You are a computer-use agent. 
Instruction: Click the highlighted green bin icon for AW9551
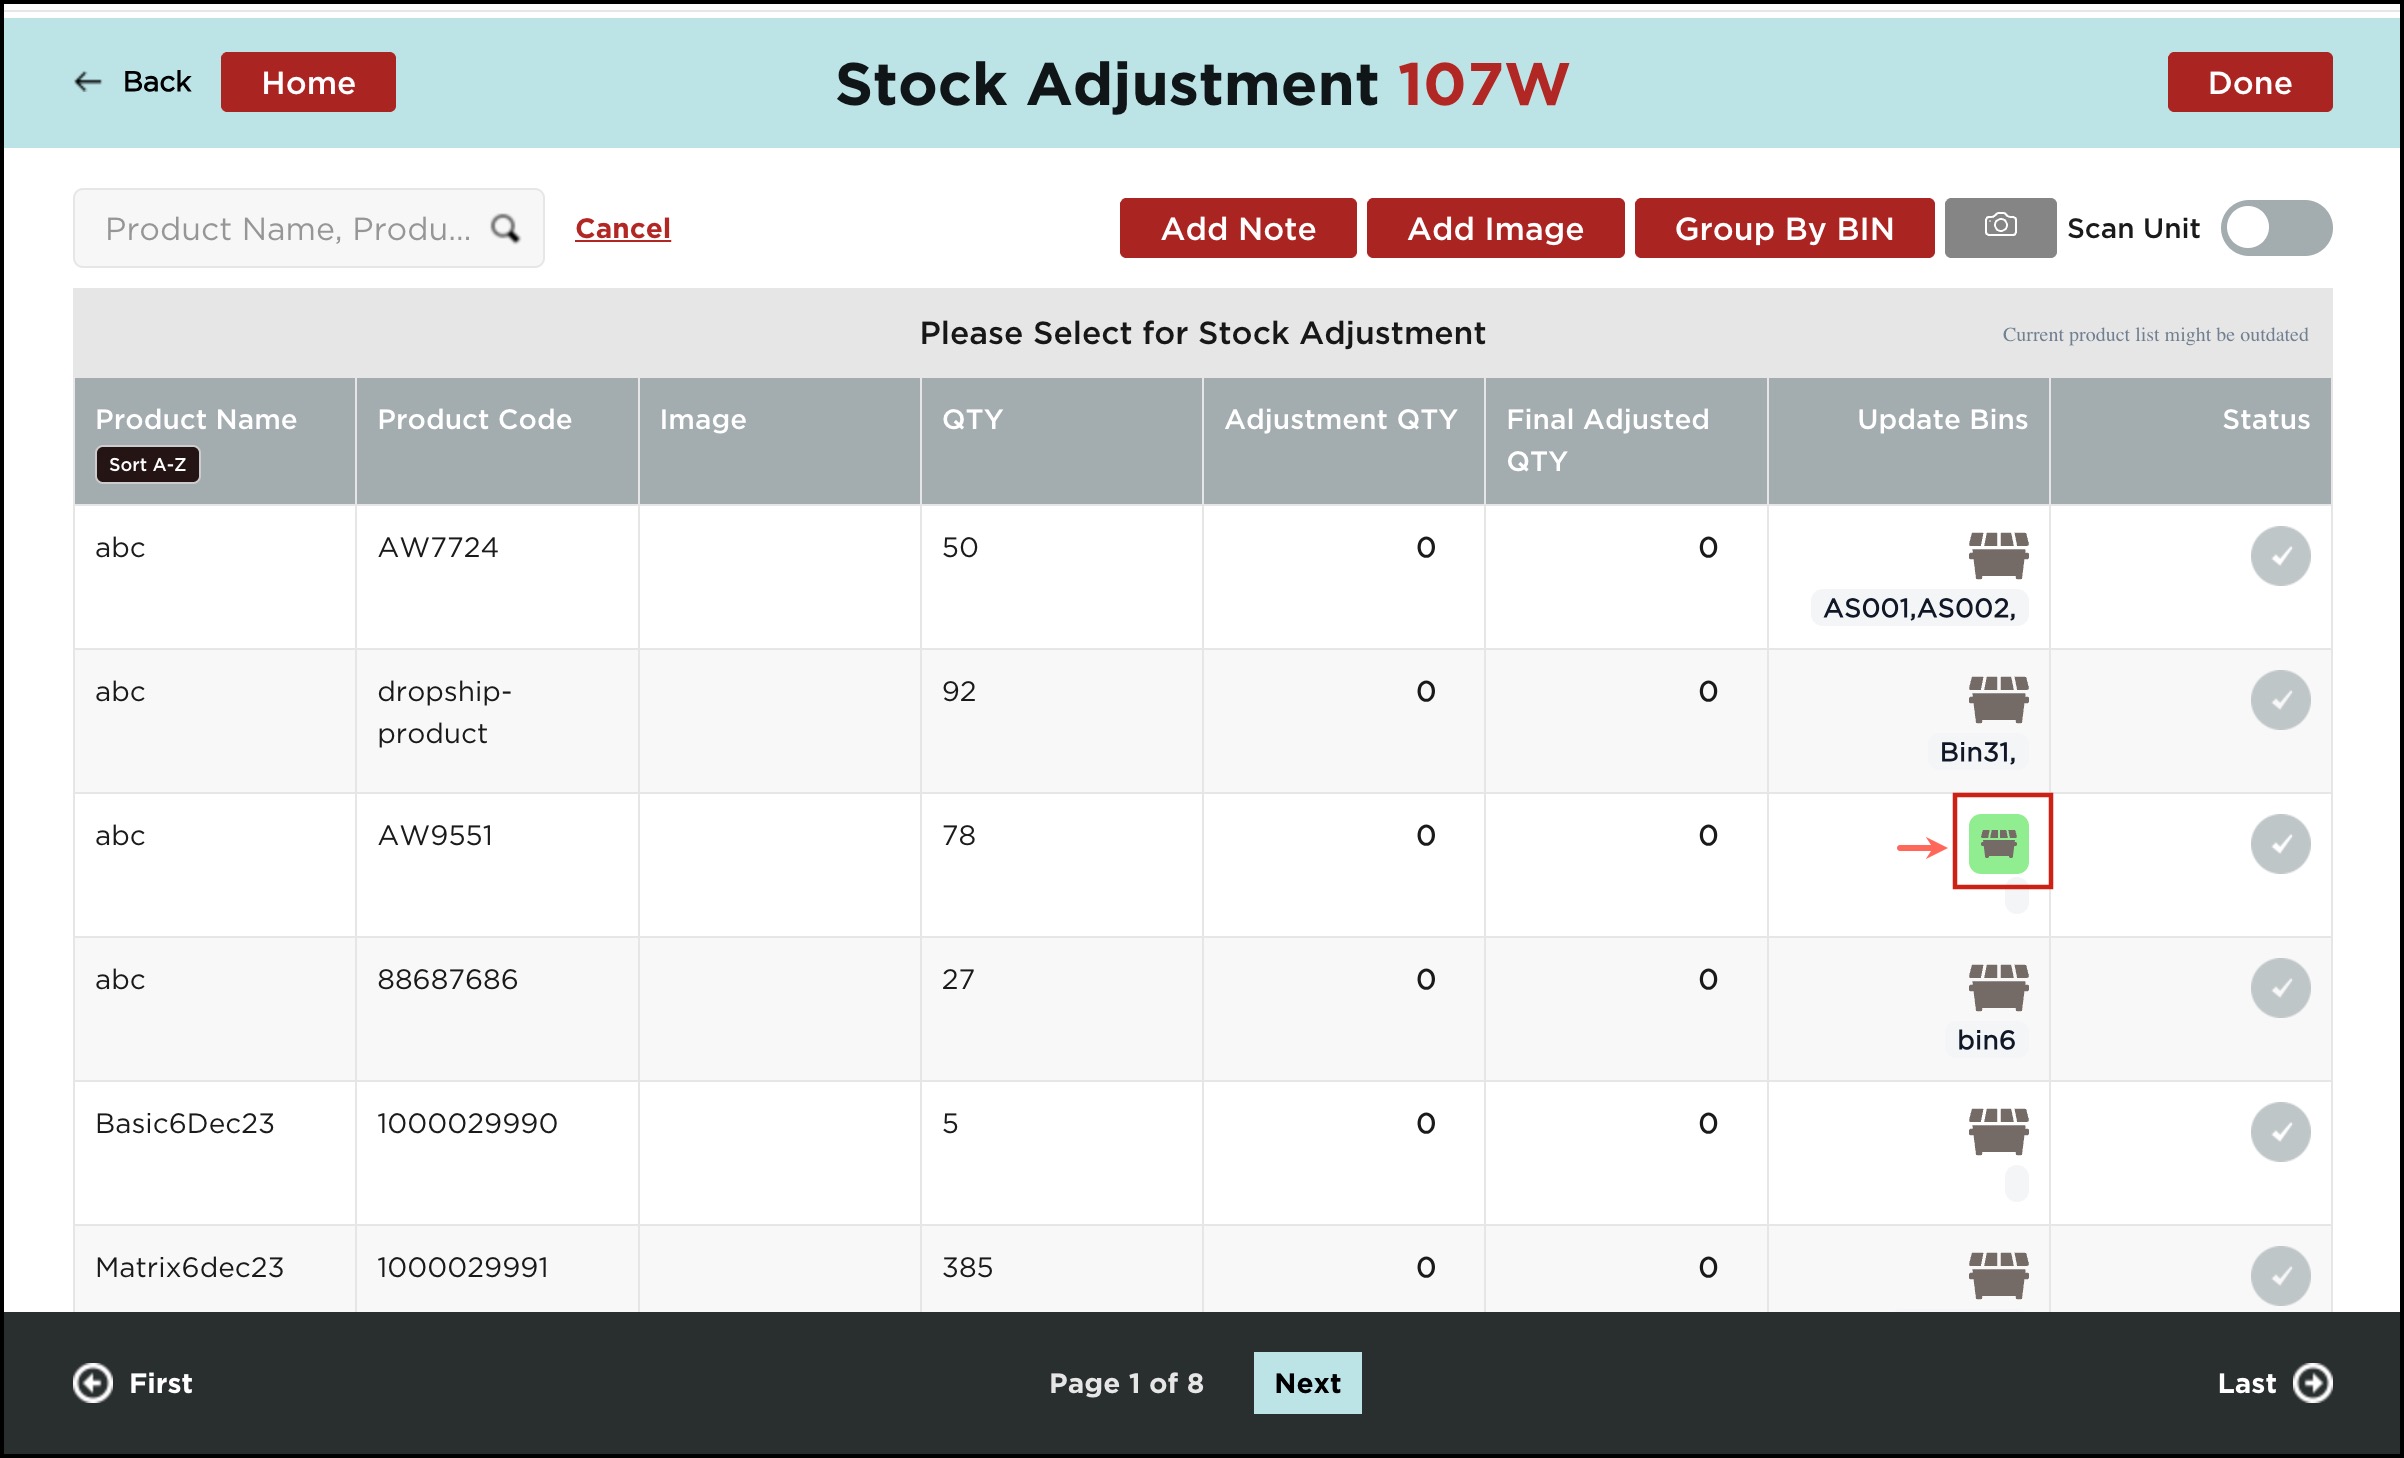pyautogui.click(x=1998, y=844)
